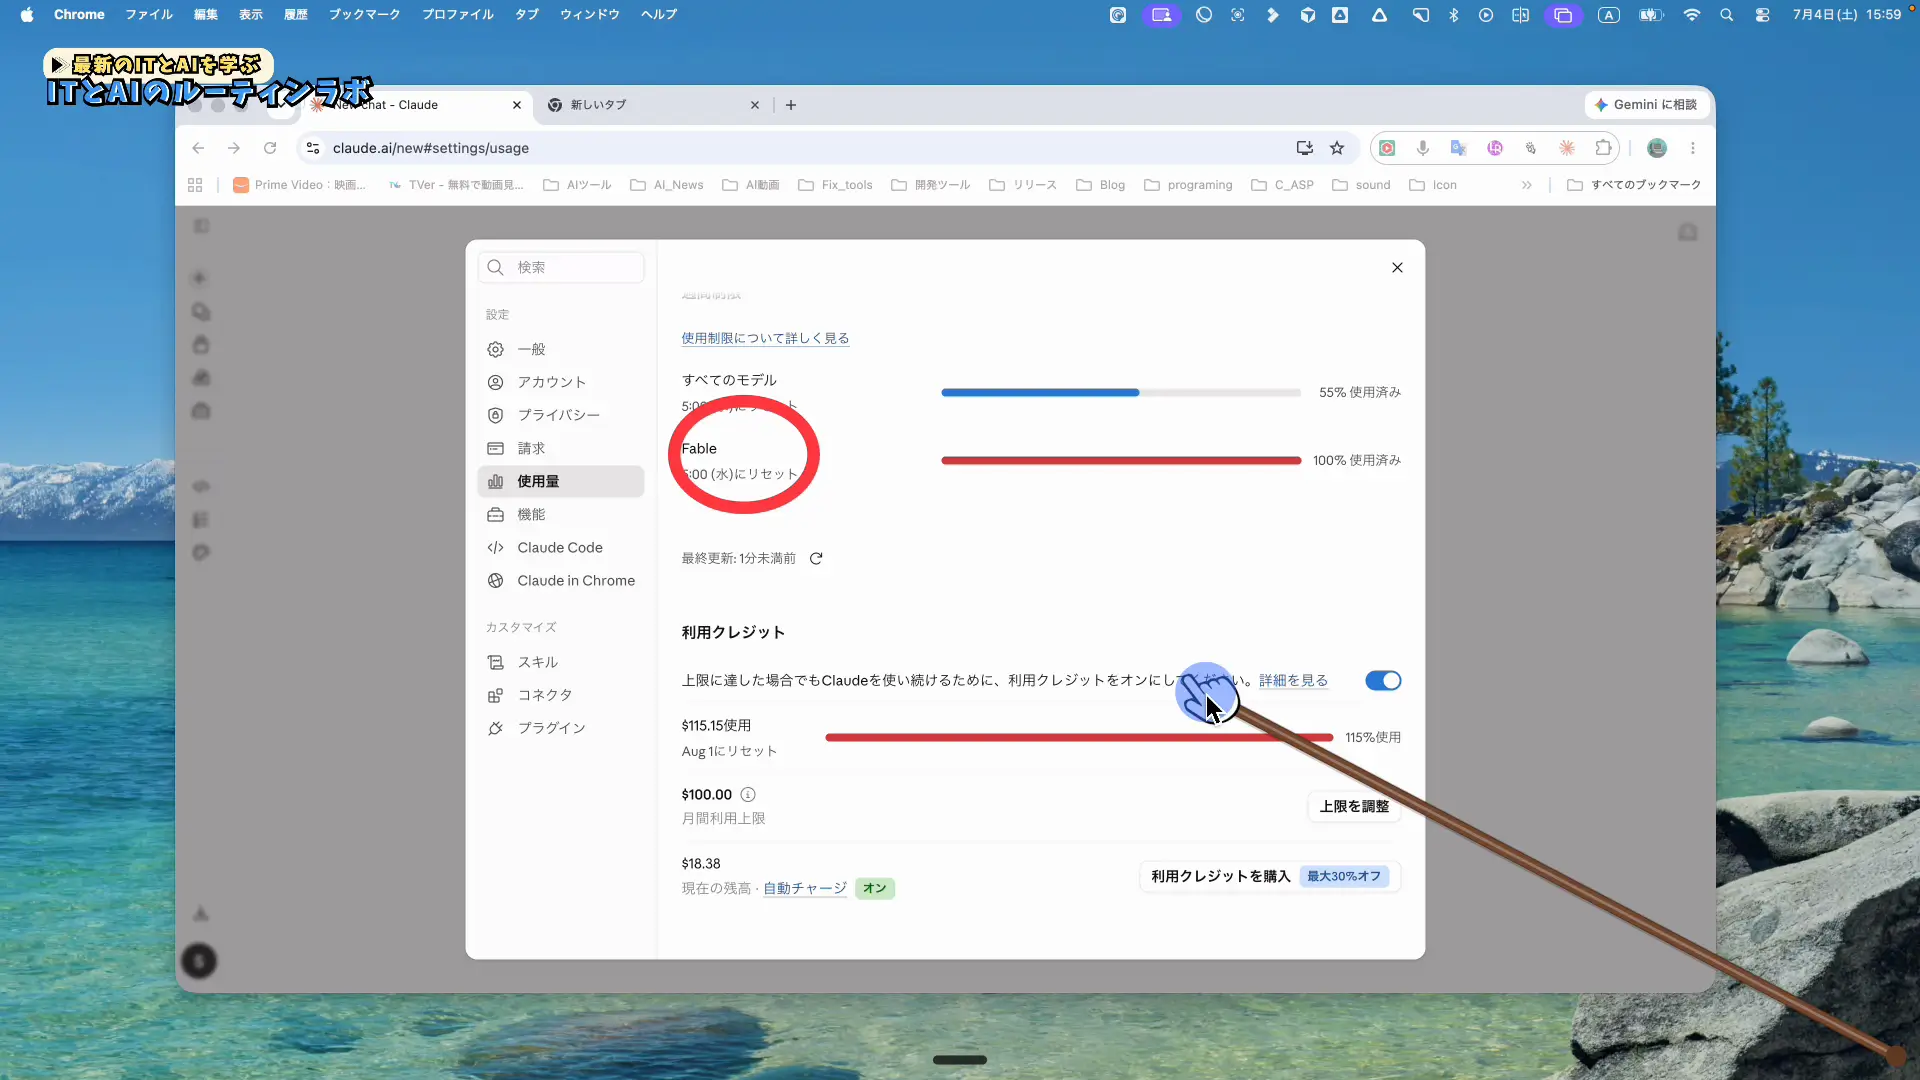Close the 新しいタブ tab
Viewport: 1920px width, 1080px height.
pos(755,105)
